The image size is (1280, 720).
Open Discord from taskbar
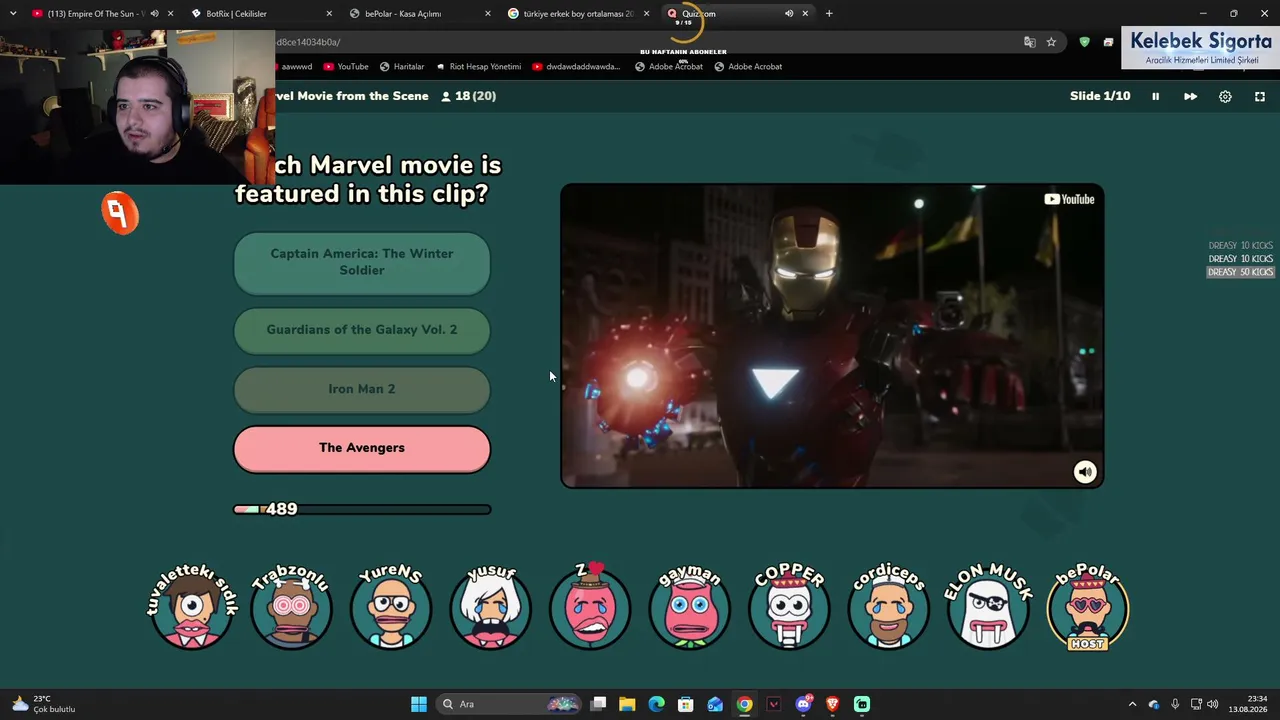click(803, 704)
